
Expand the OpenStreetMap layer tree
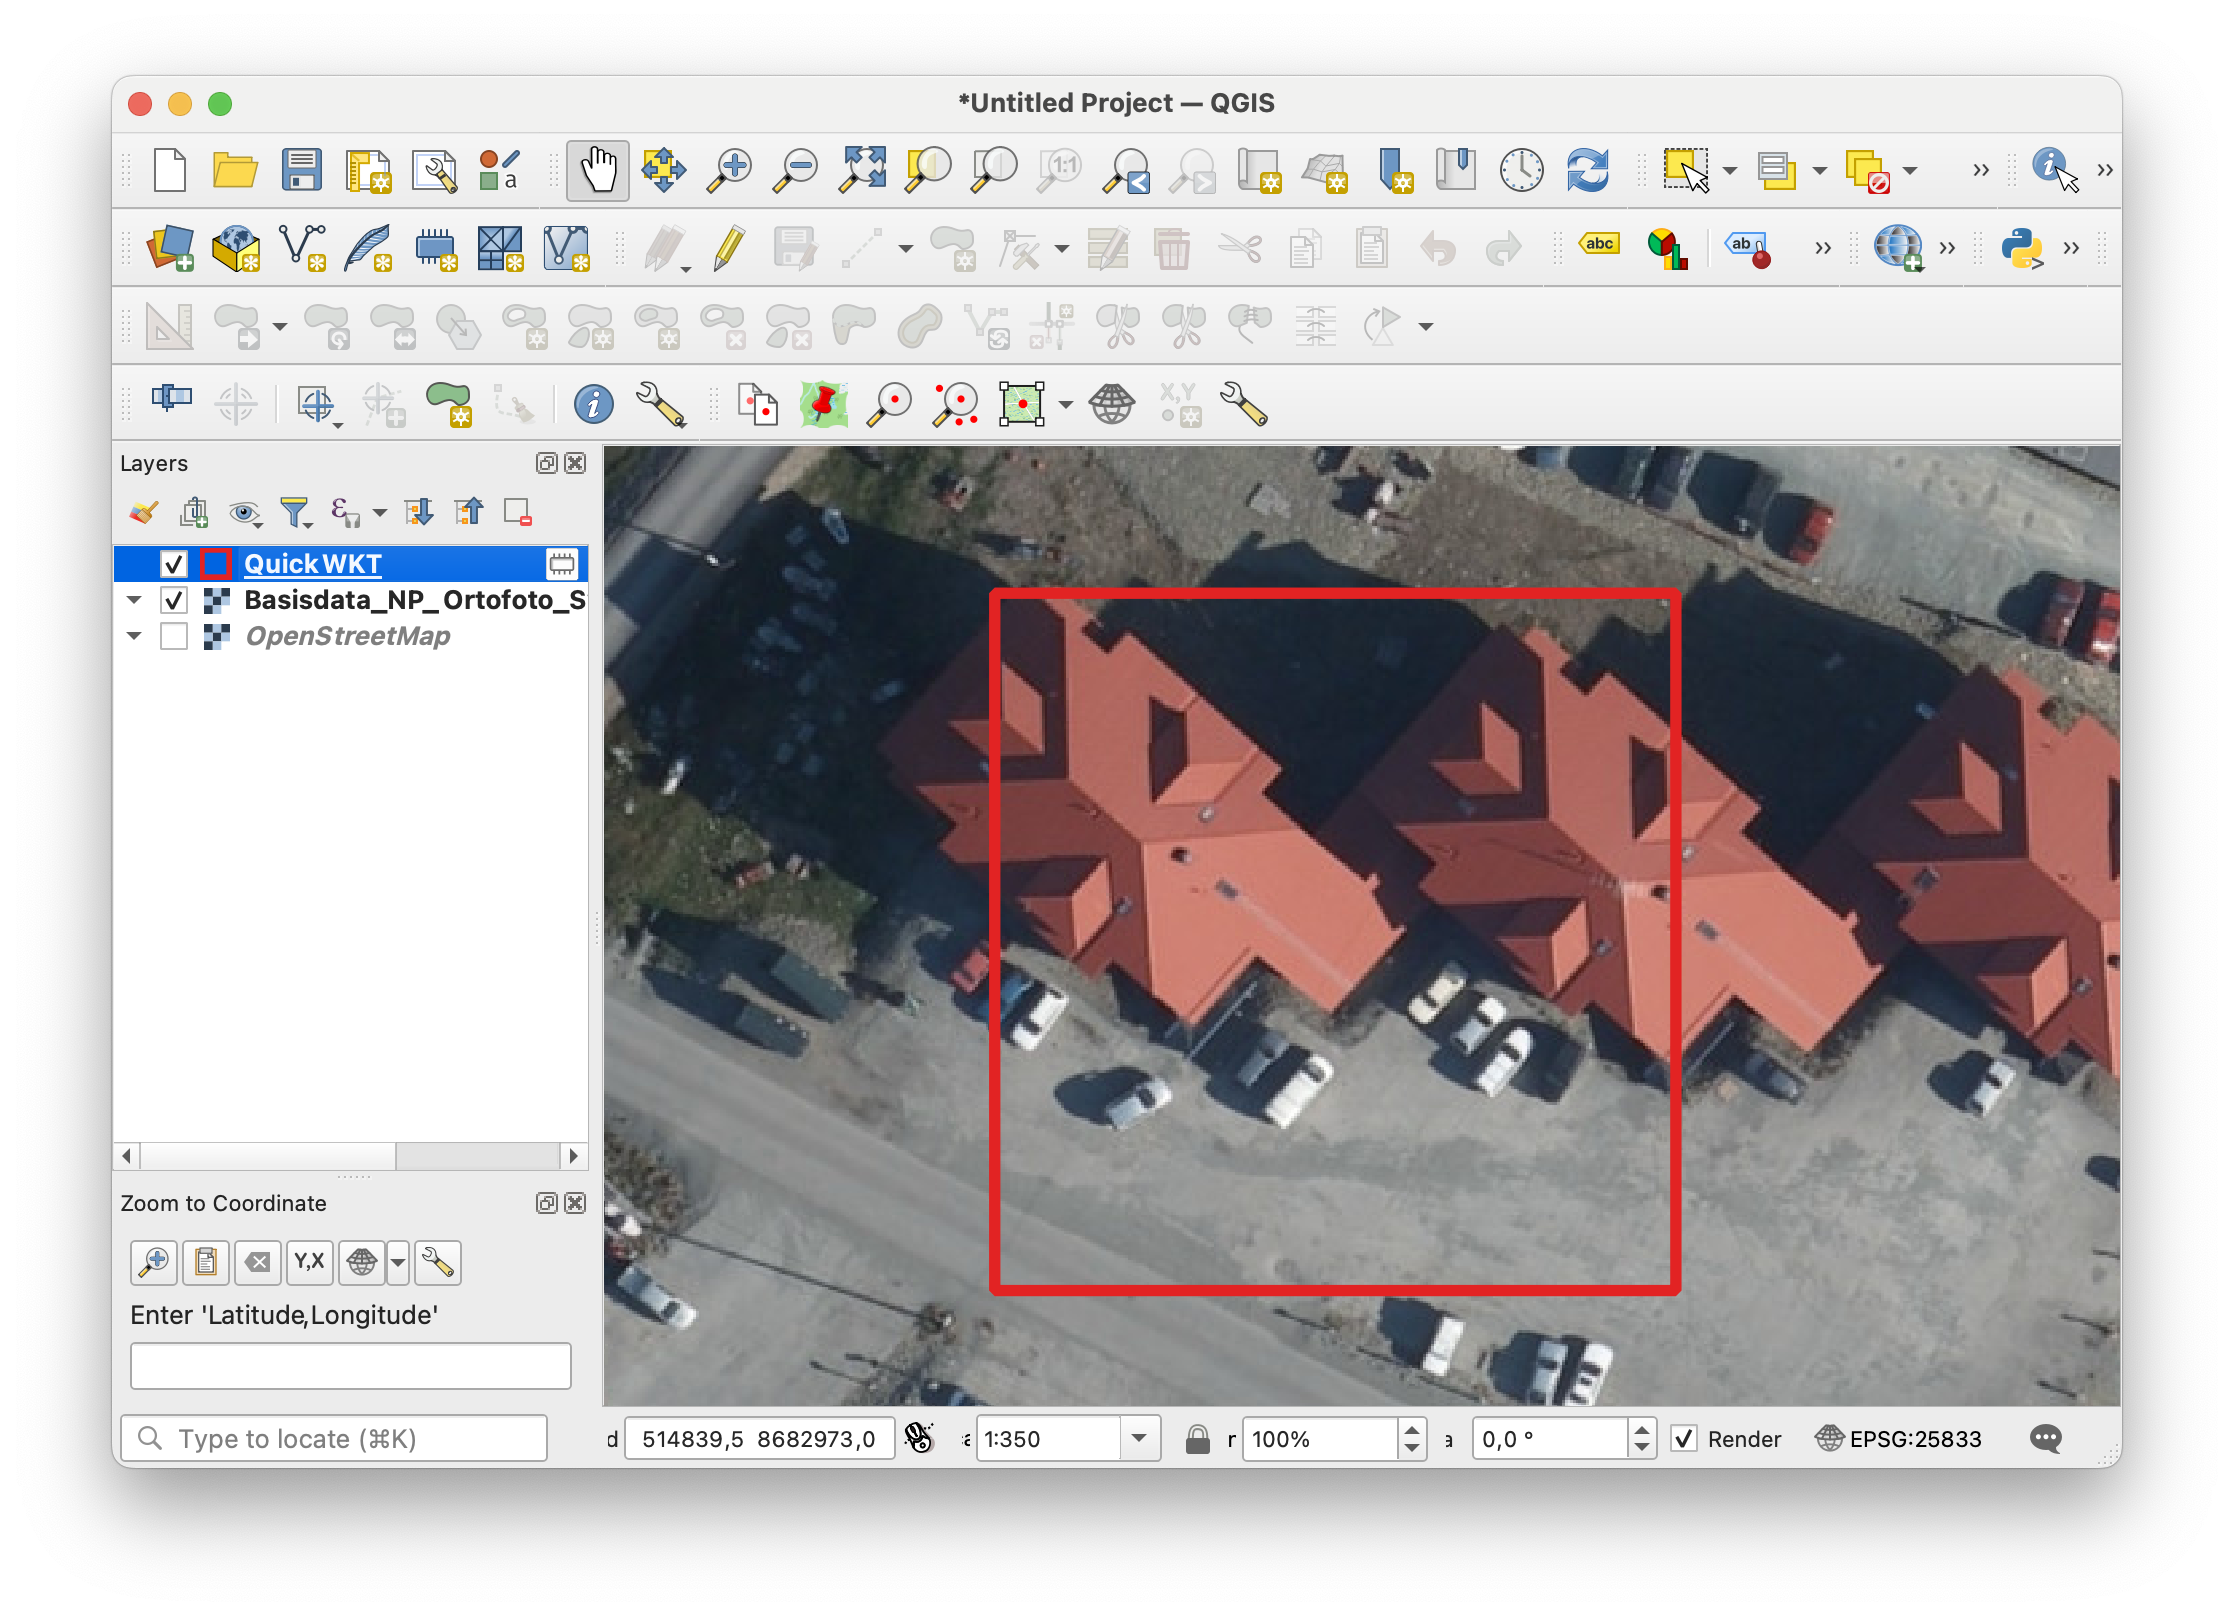click(135, 636)
